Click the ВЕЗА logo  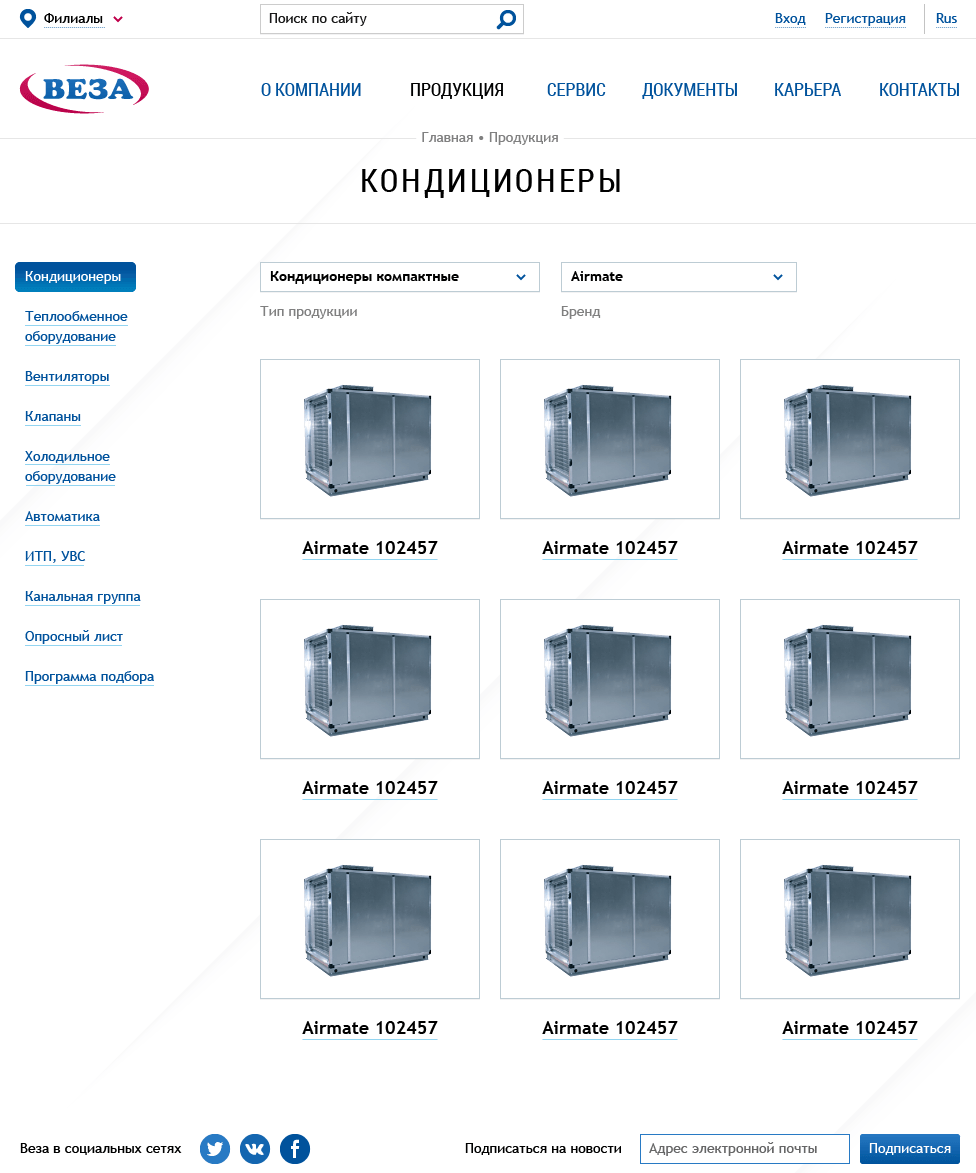coord(84,89)
